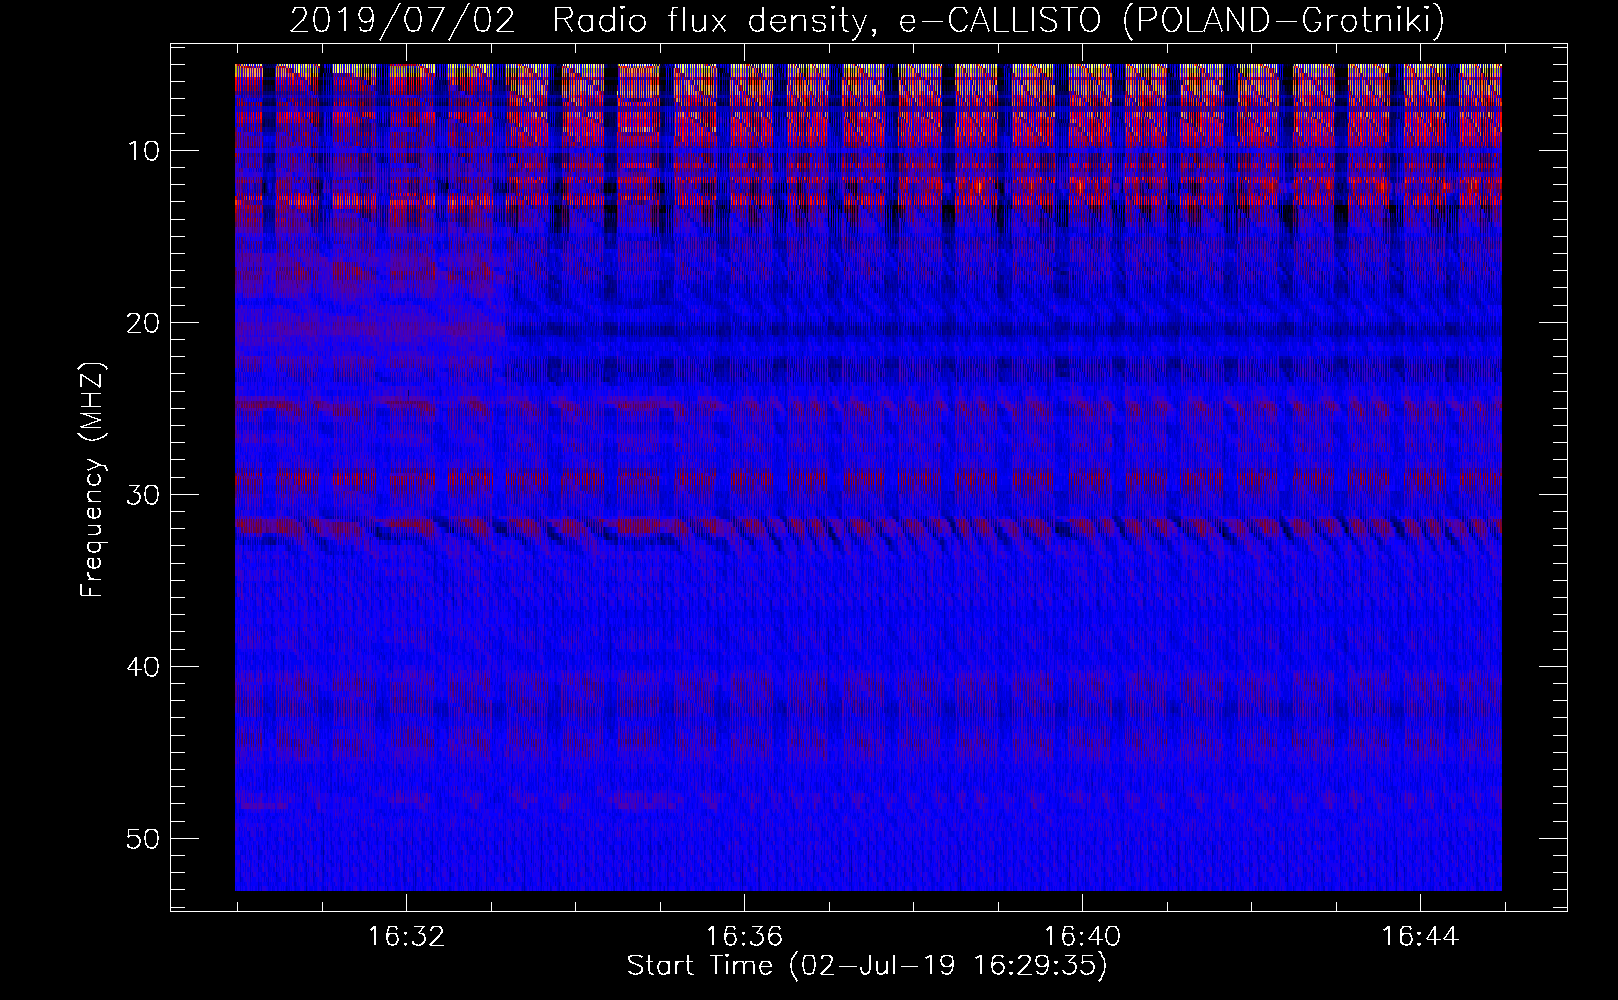Click the 30 MHz frequency tick label
This screenshot has height=1000, width=1618.
(145, 495)
